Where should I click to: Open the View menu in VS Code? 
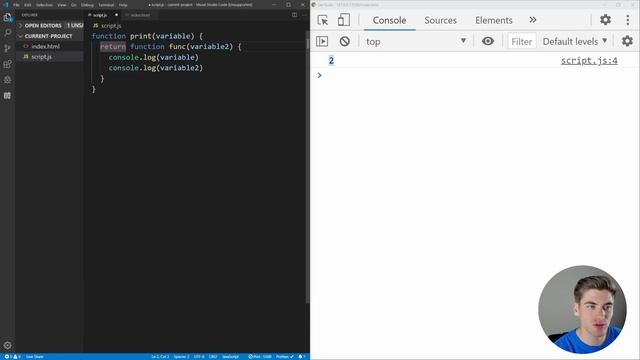click(62, 5)
